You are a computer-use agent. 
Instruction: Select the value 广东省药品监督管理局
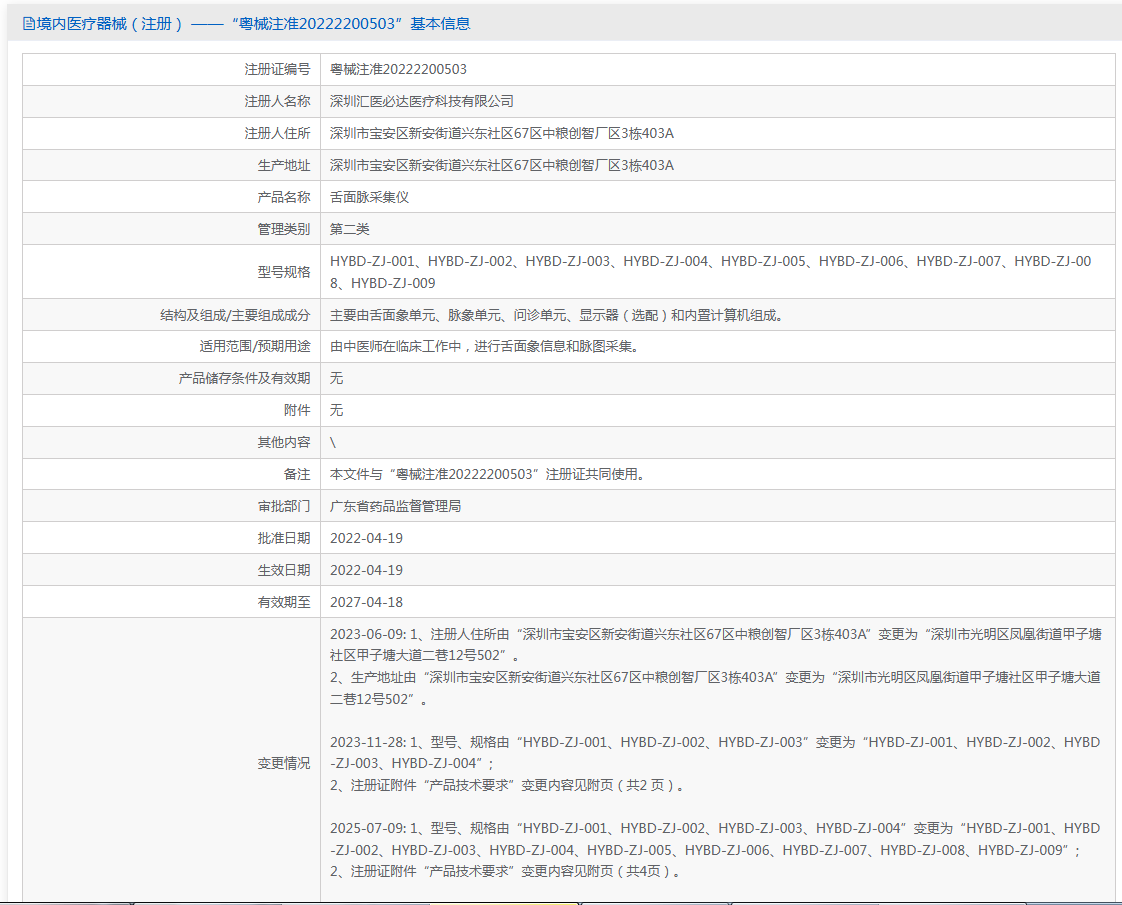395,507
